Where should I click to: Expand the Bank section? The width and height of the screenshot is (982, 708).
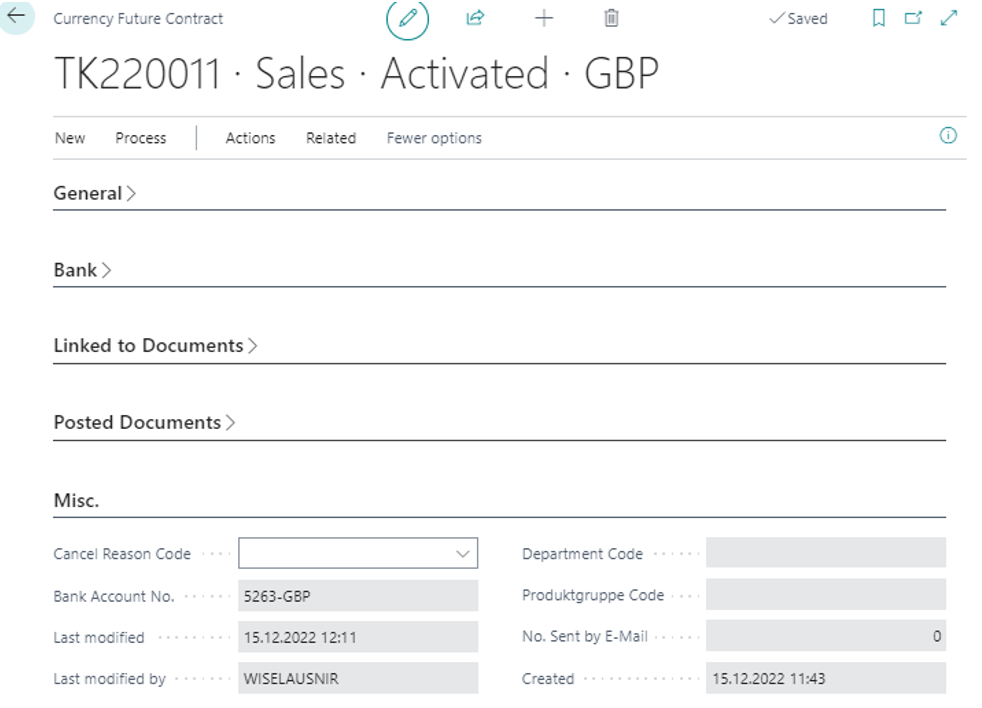point(76,270)
